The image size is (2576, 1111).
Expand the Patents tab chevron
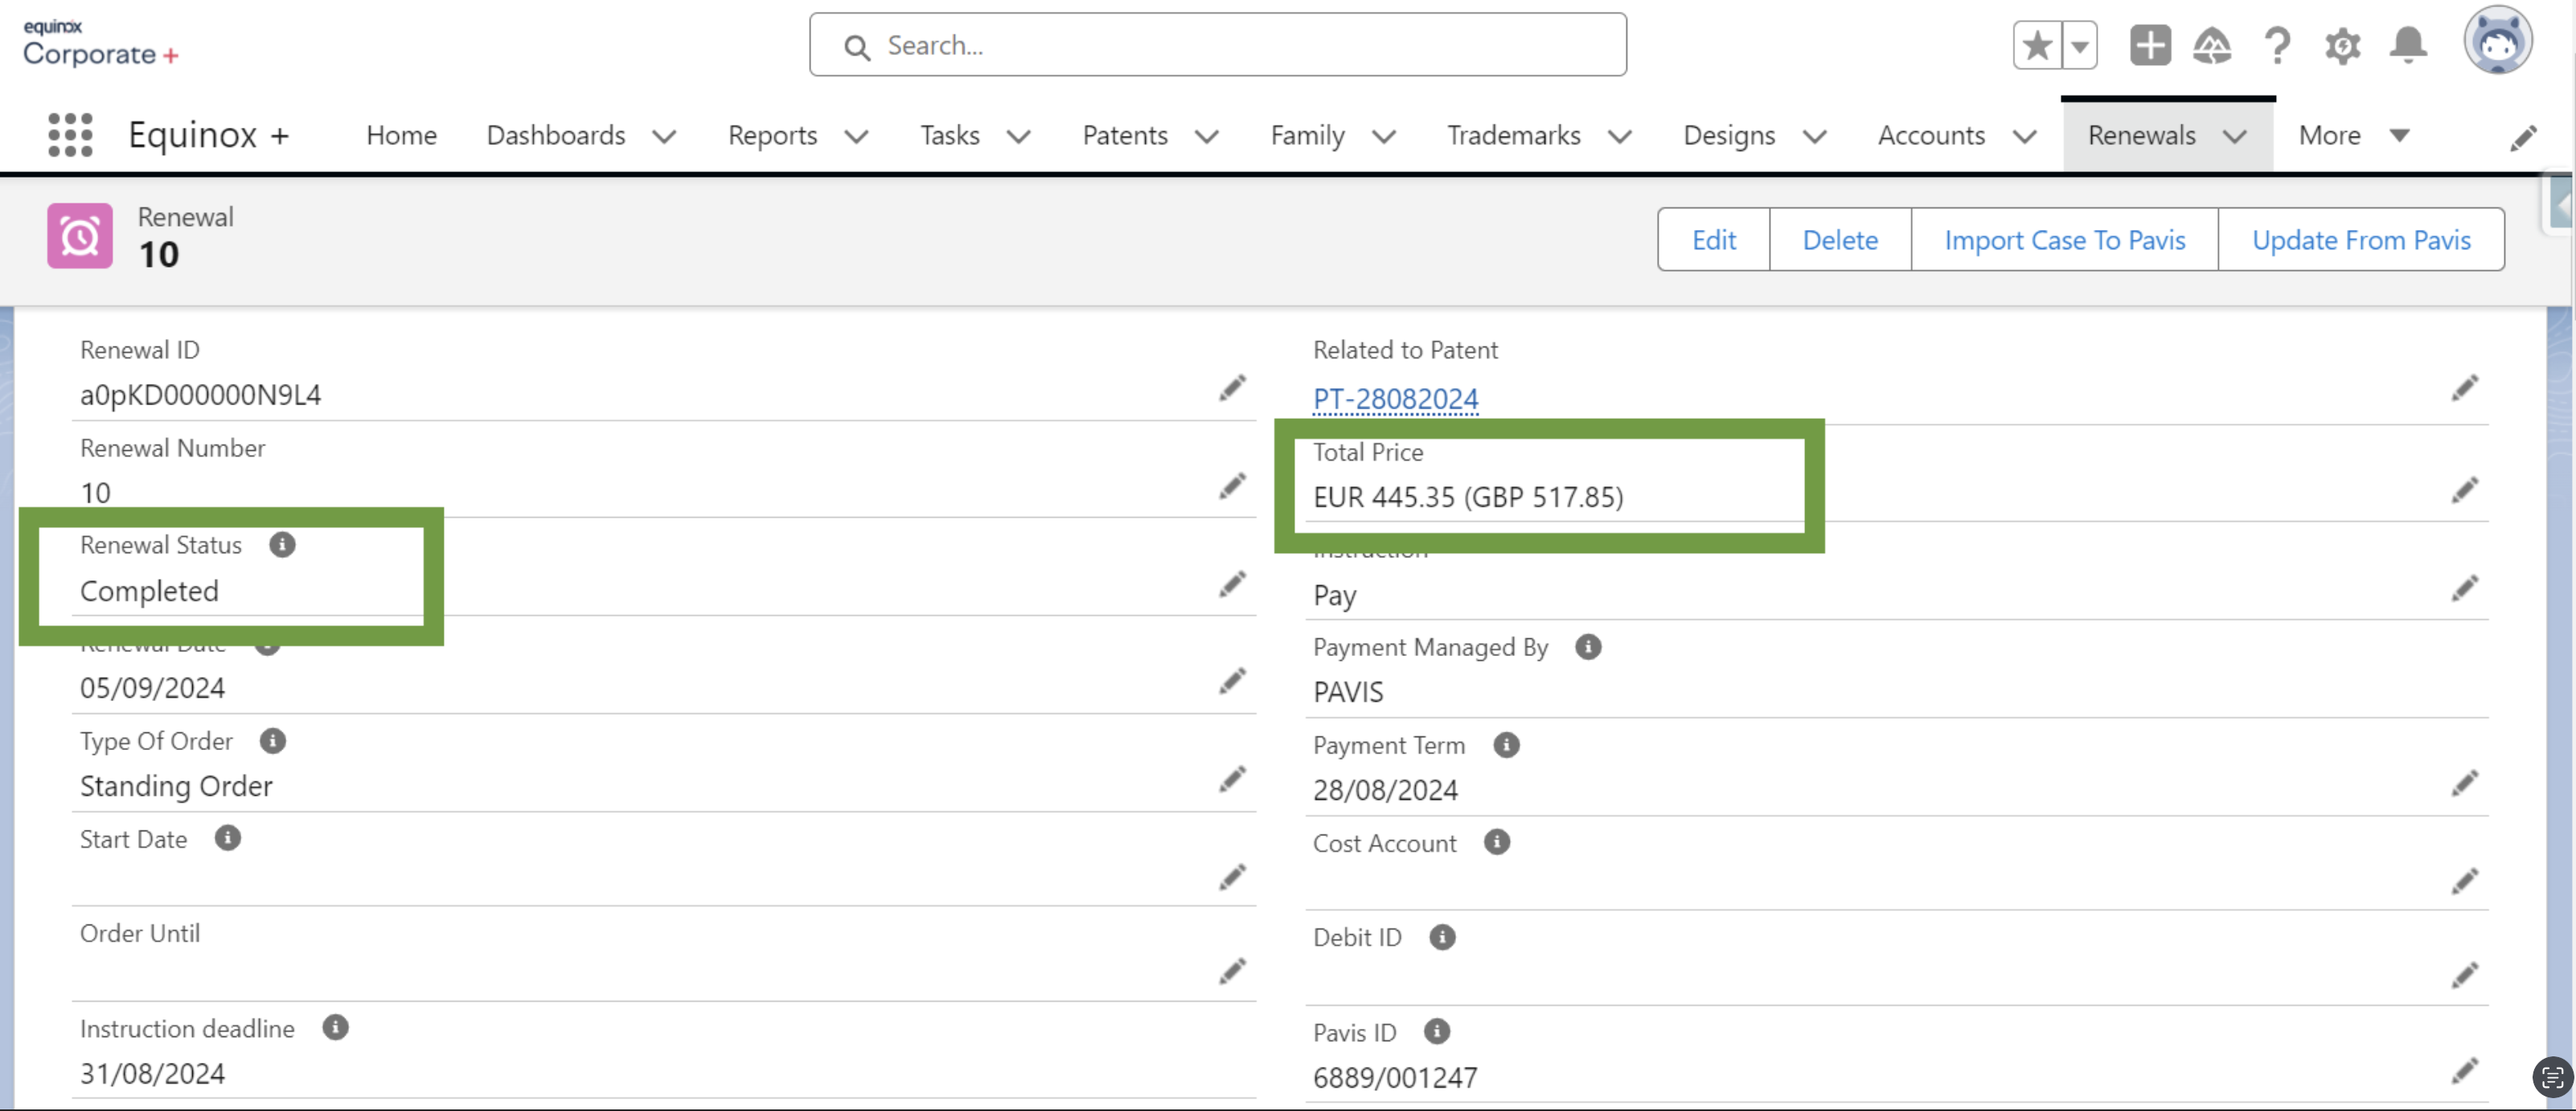1207,136
